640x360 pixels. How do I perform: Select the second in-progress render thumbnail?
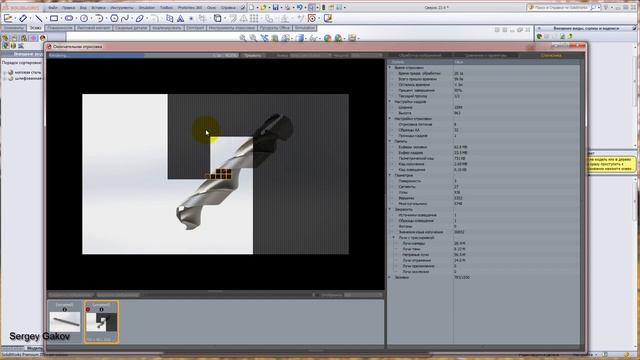[102, 322]
